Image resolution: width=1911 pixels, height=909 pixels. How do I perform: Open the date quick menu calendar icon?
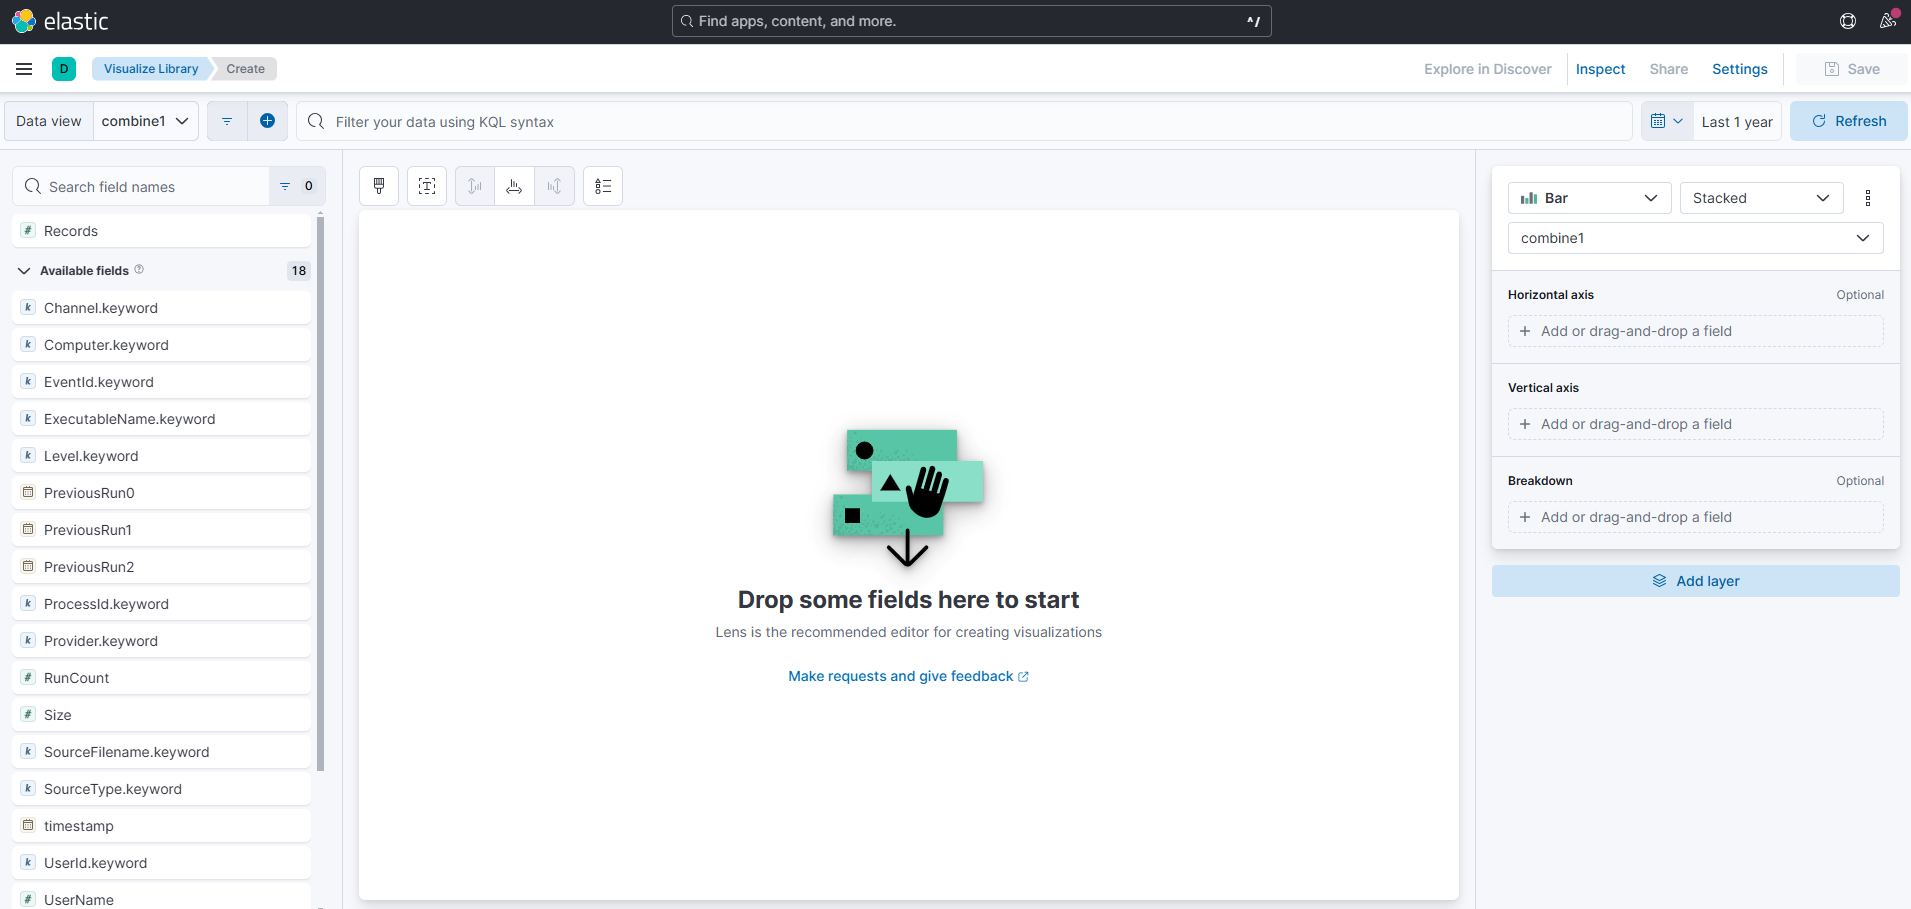tap(1667, 121)
